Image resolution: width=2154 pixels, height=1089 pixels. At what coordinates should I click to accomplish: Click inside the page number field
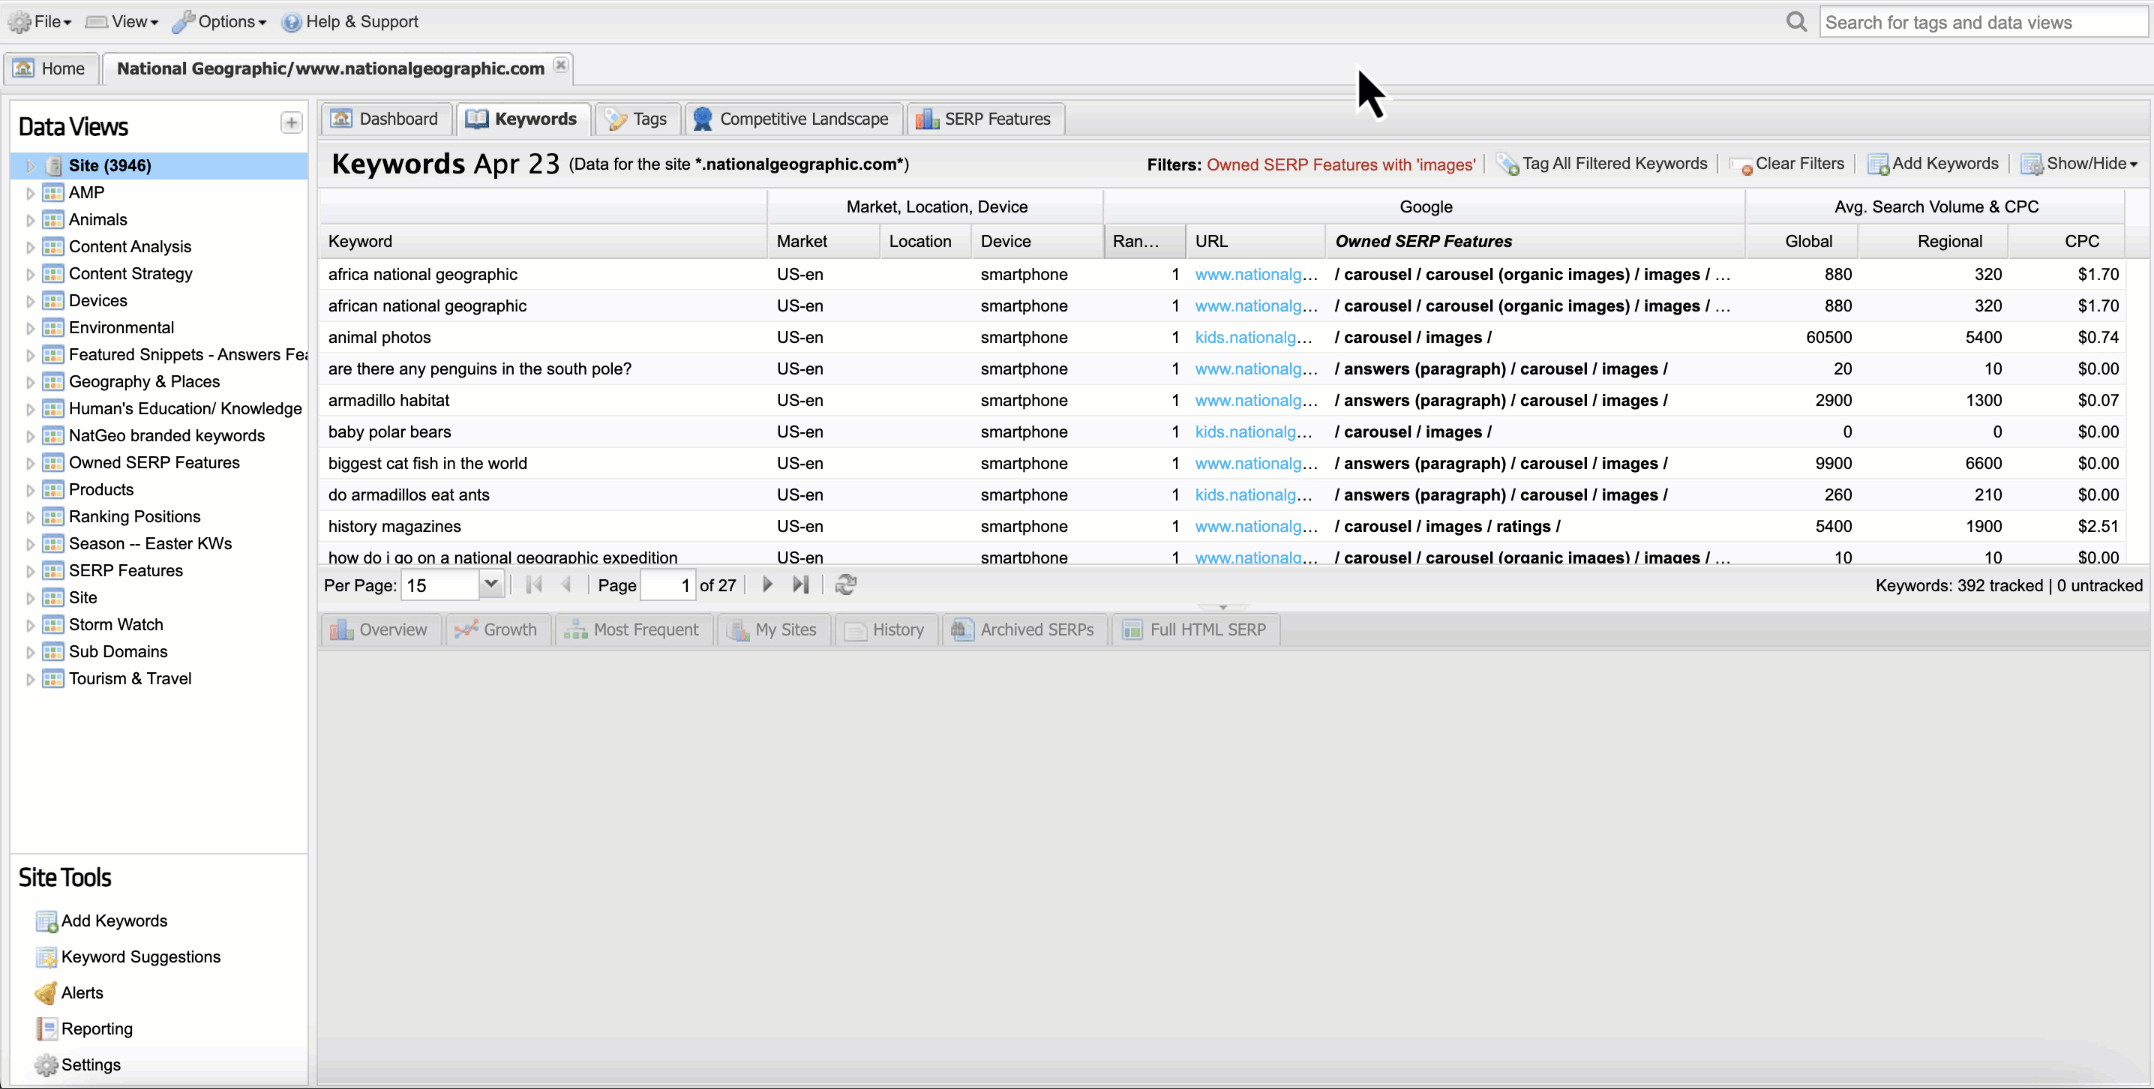pyautogui.click(x=668, y=585)
